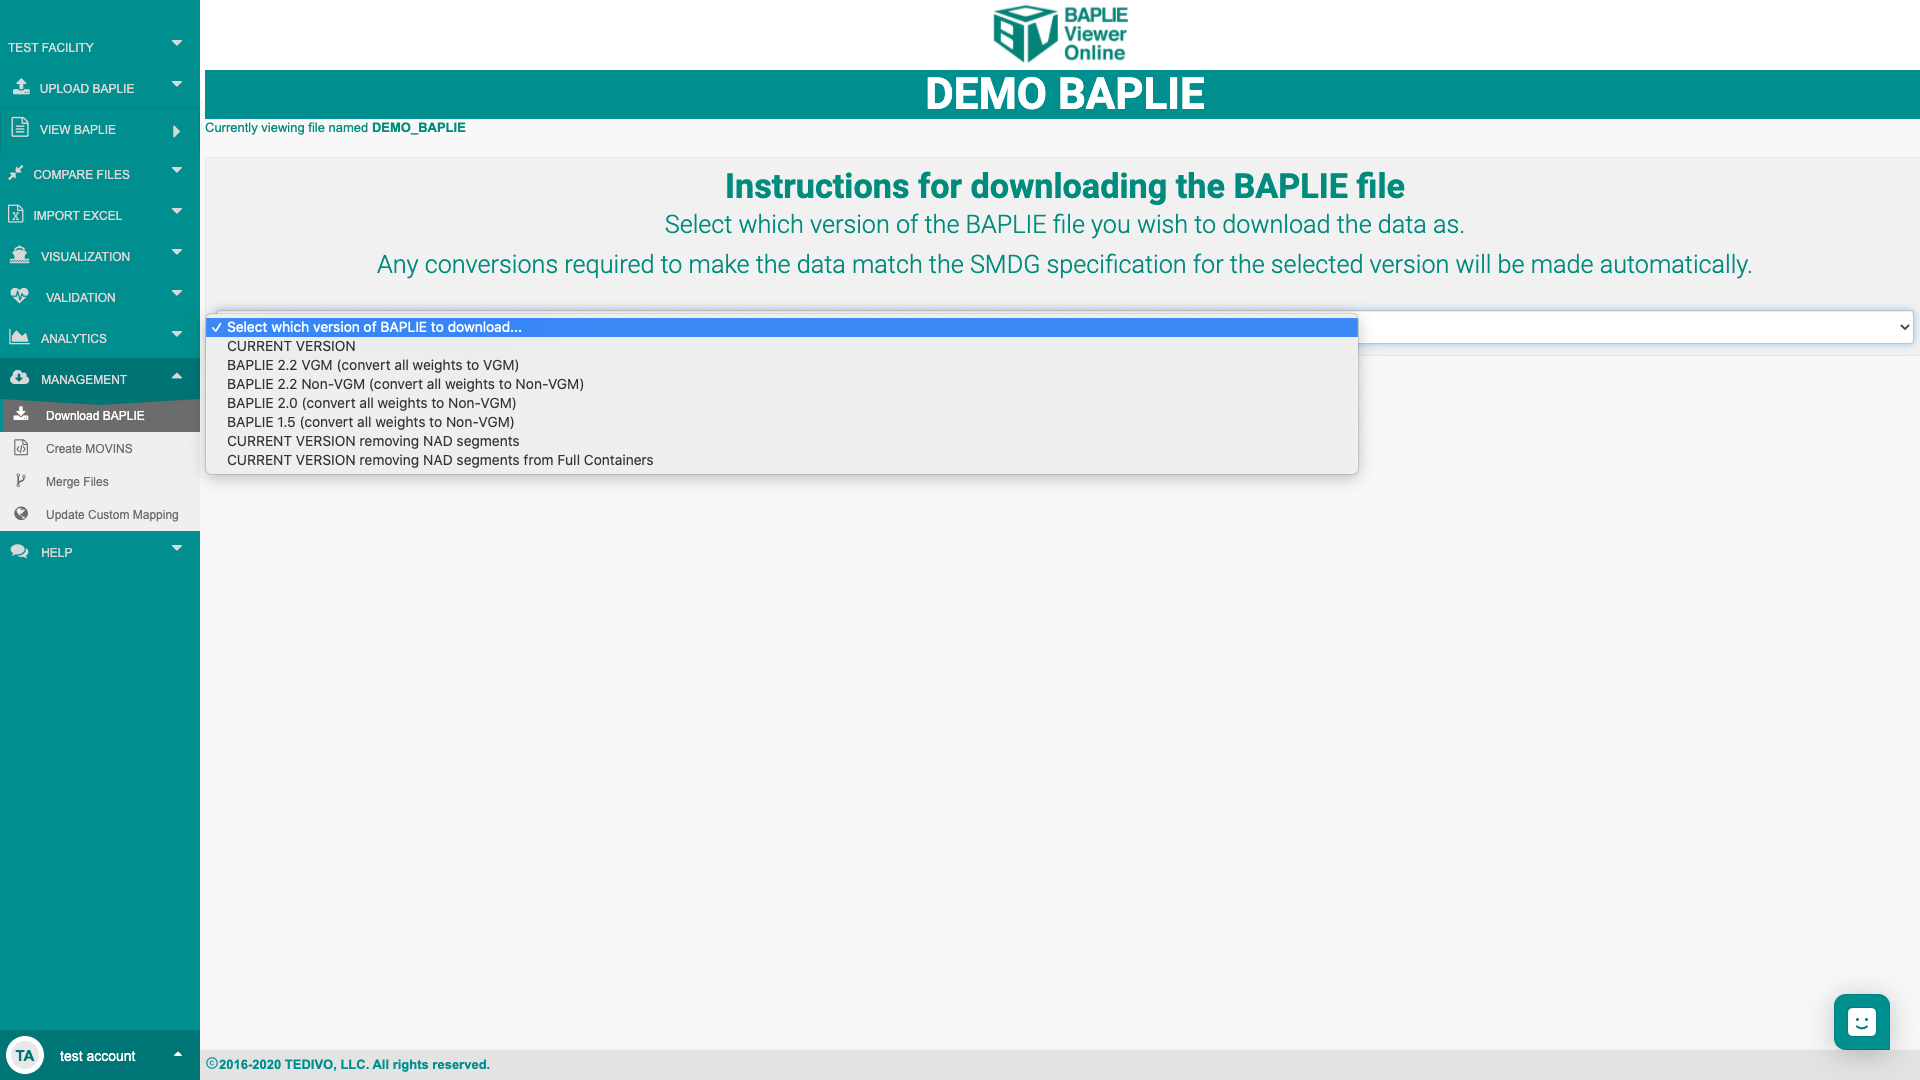The image size is (1920, 1080).
Task: Click the Upload BAPLIE upload icon
Action: click(x=21, y=87)
